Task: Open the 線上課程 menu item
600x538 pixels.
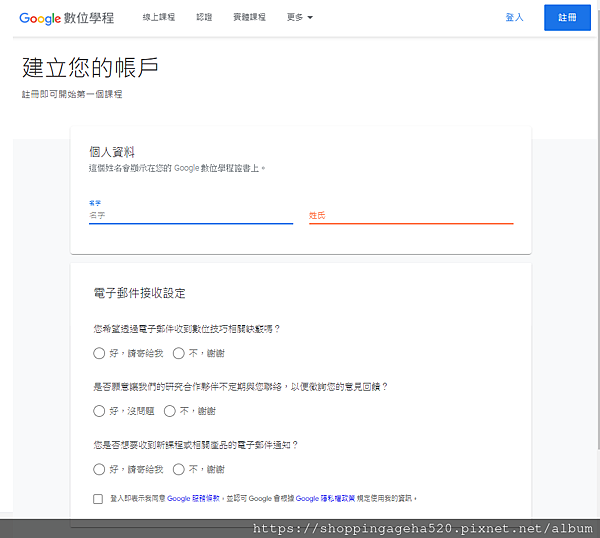Action: (x=159, y=17)
